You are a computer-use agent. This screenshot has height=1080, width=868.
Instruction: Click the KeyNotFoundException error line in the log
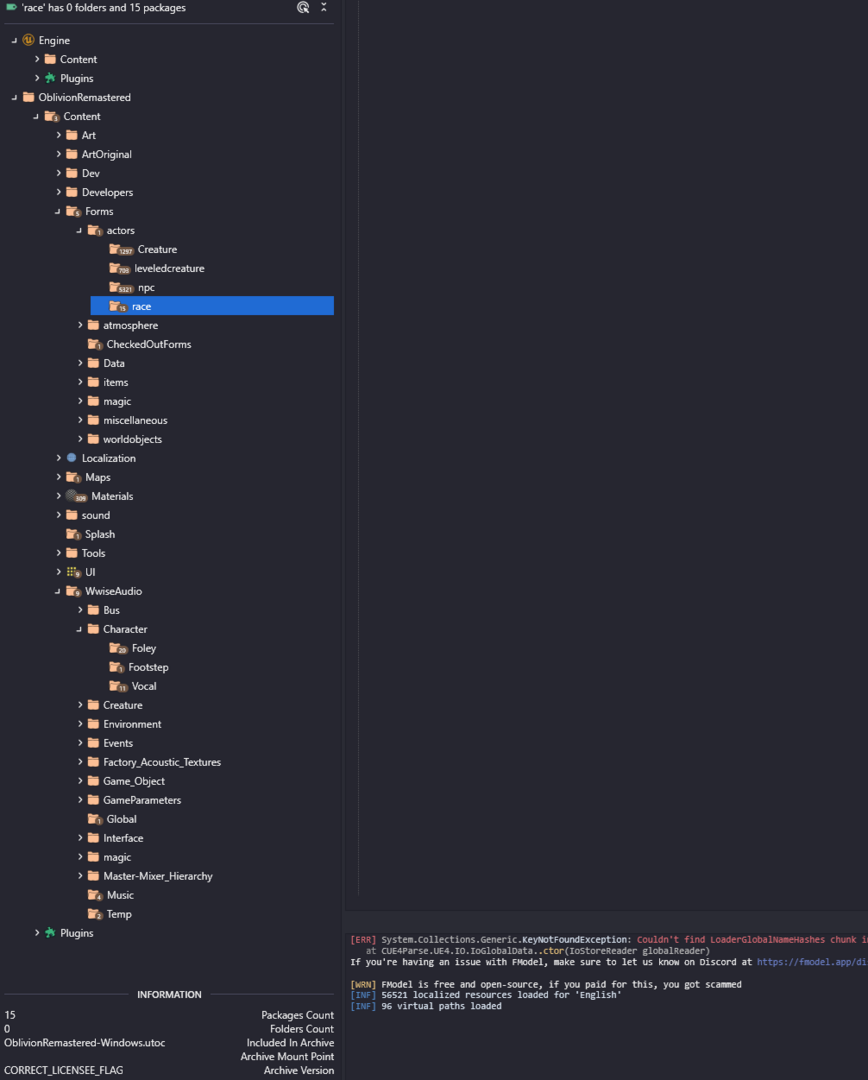(x=608, y=939)
